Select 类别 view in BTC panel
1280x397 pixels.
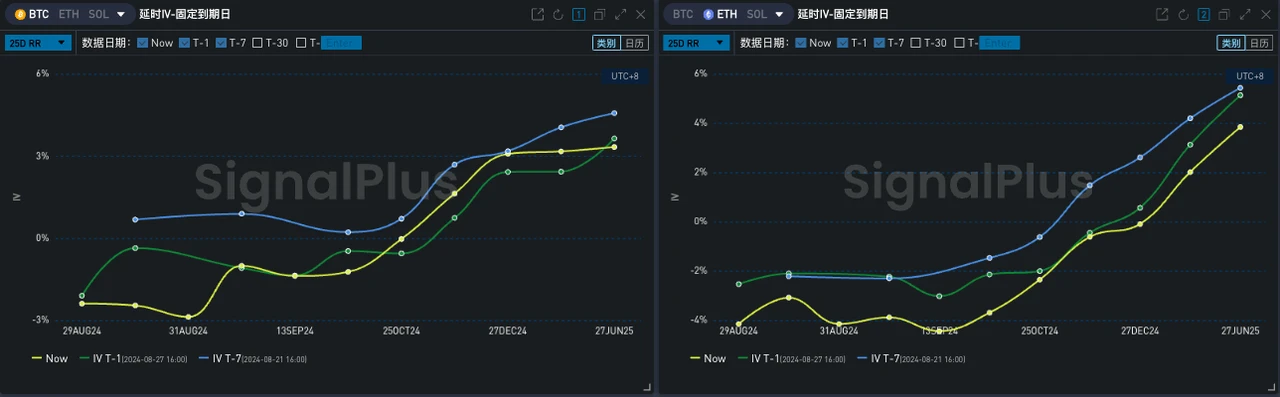[x=606, y=43]
